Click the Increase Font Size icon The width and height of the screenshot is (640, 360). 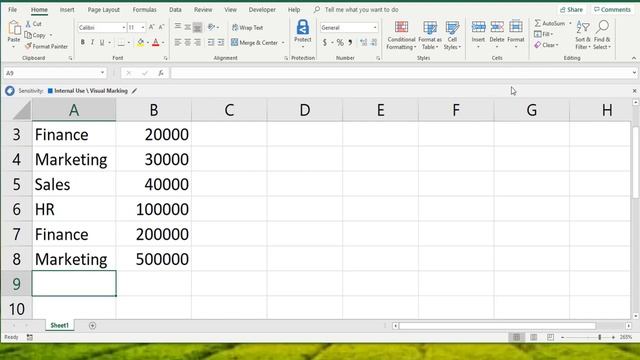(151, 27)
